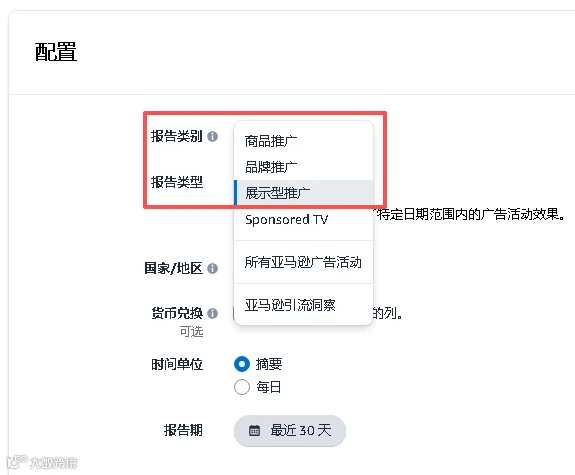
Task: Click the 配置 section heading
Action: pyautogui.click(x=56, y=52)
